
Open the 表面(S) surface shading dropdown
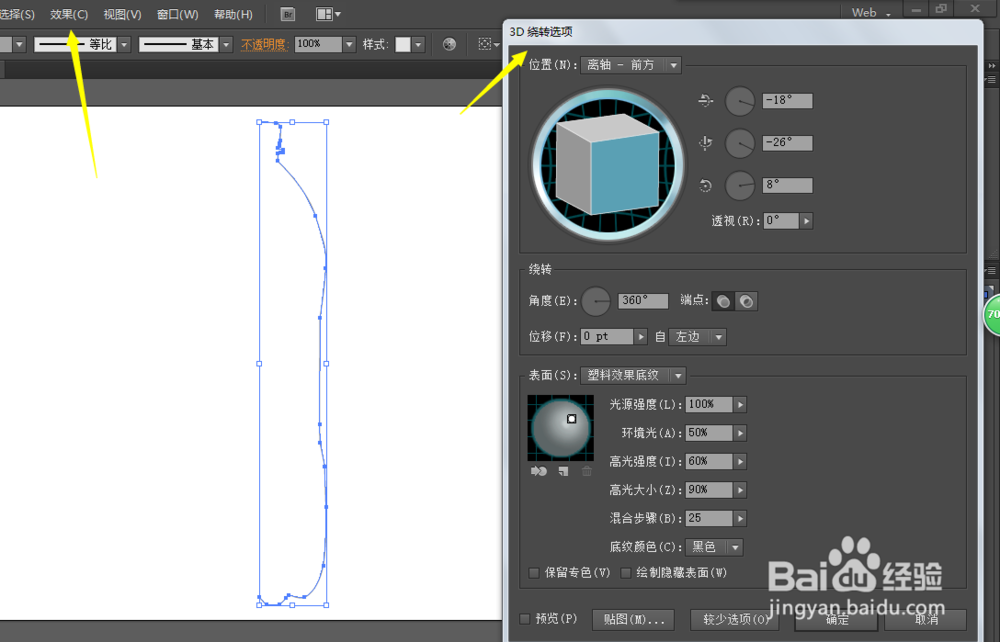tap(633, 375)
